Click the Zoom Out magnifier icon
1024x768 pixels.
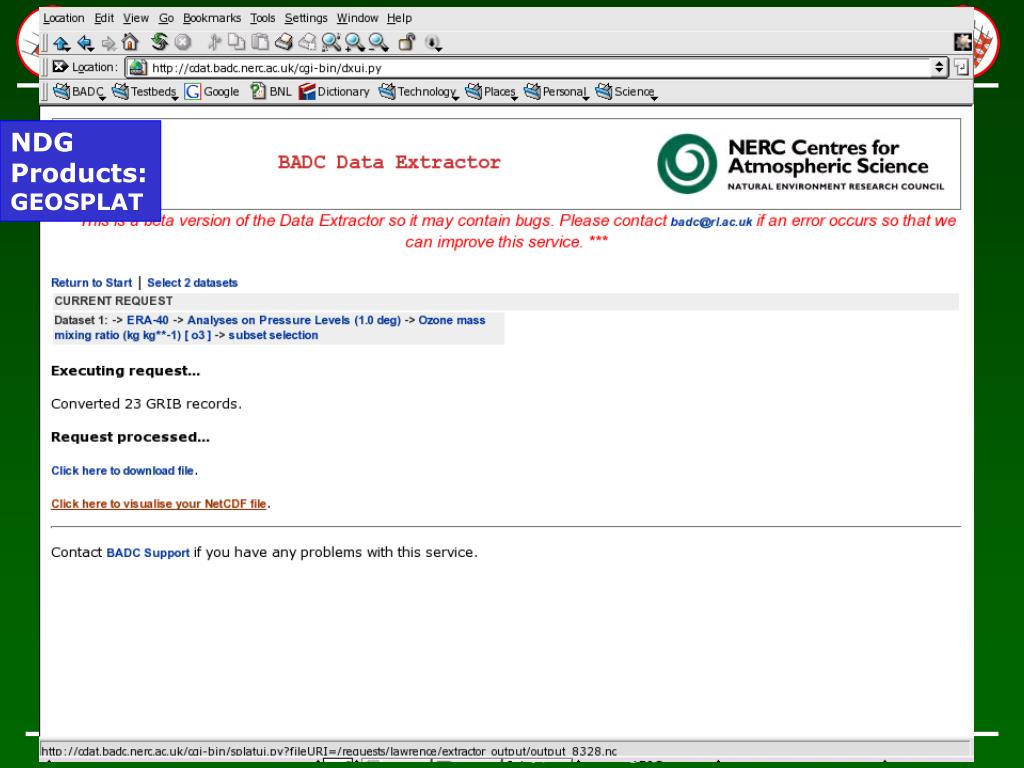click(378, 43)
